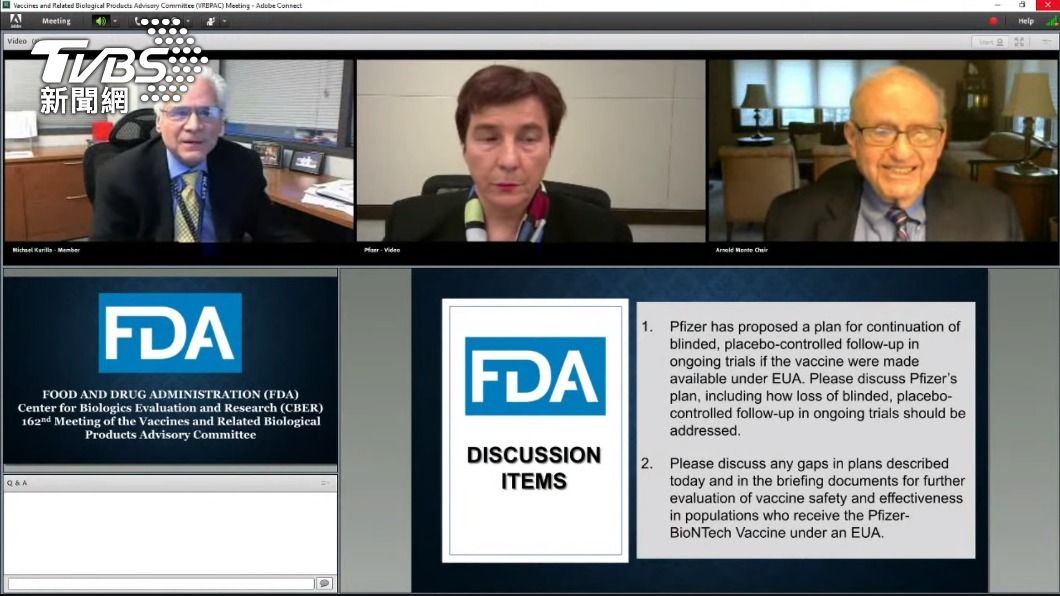1060x596 pixels.
Task: Open the Help menu
Action: coord(1026,21)
